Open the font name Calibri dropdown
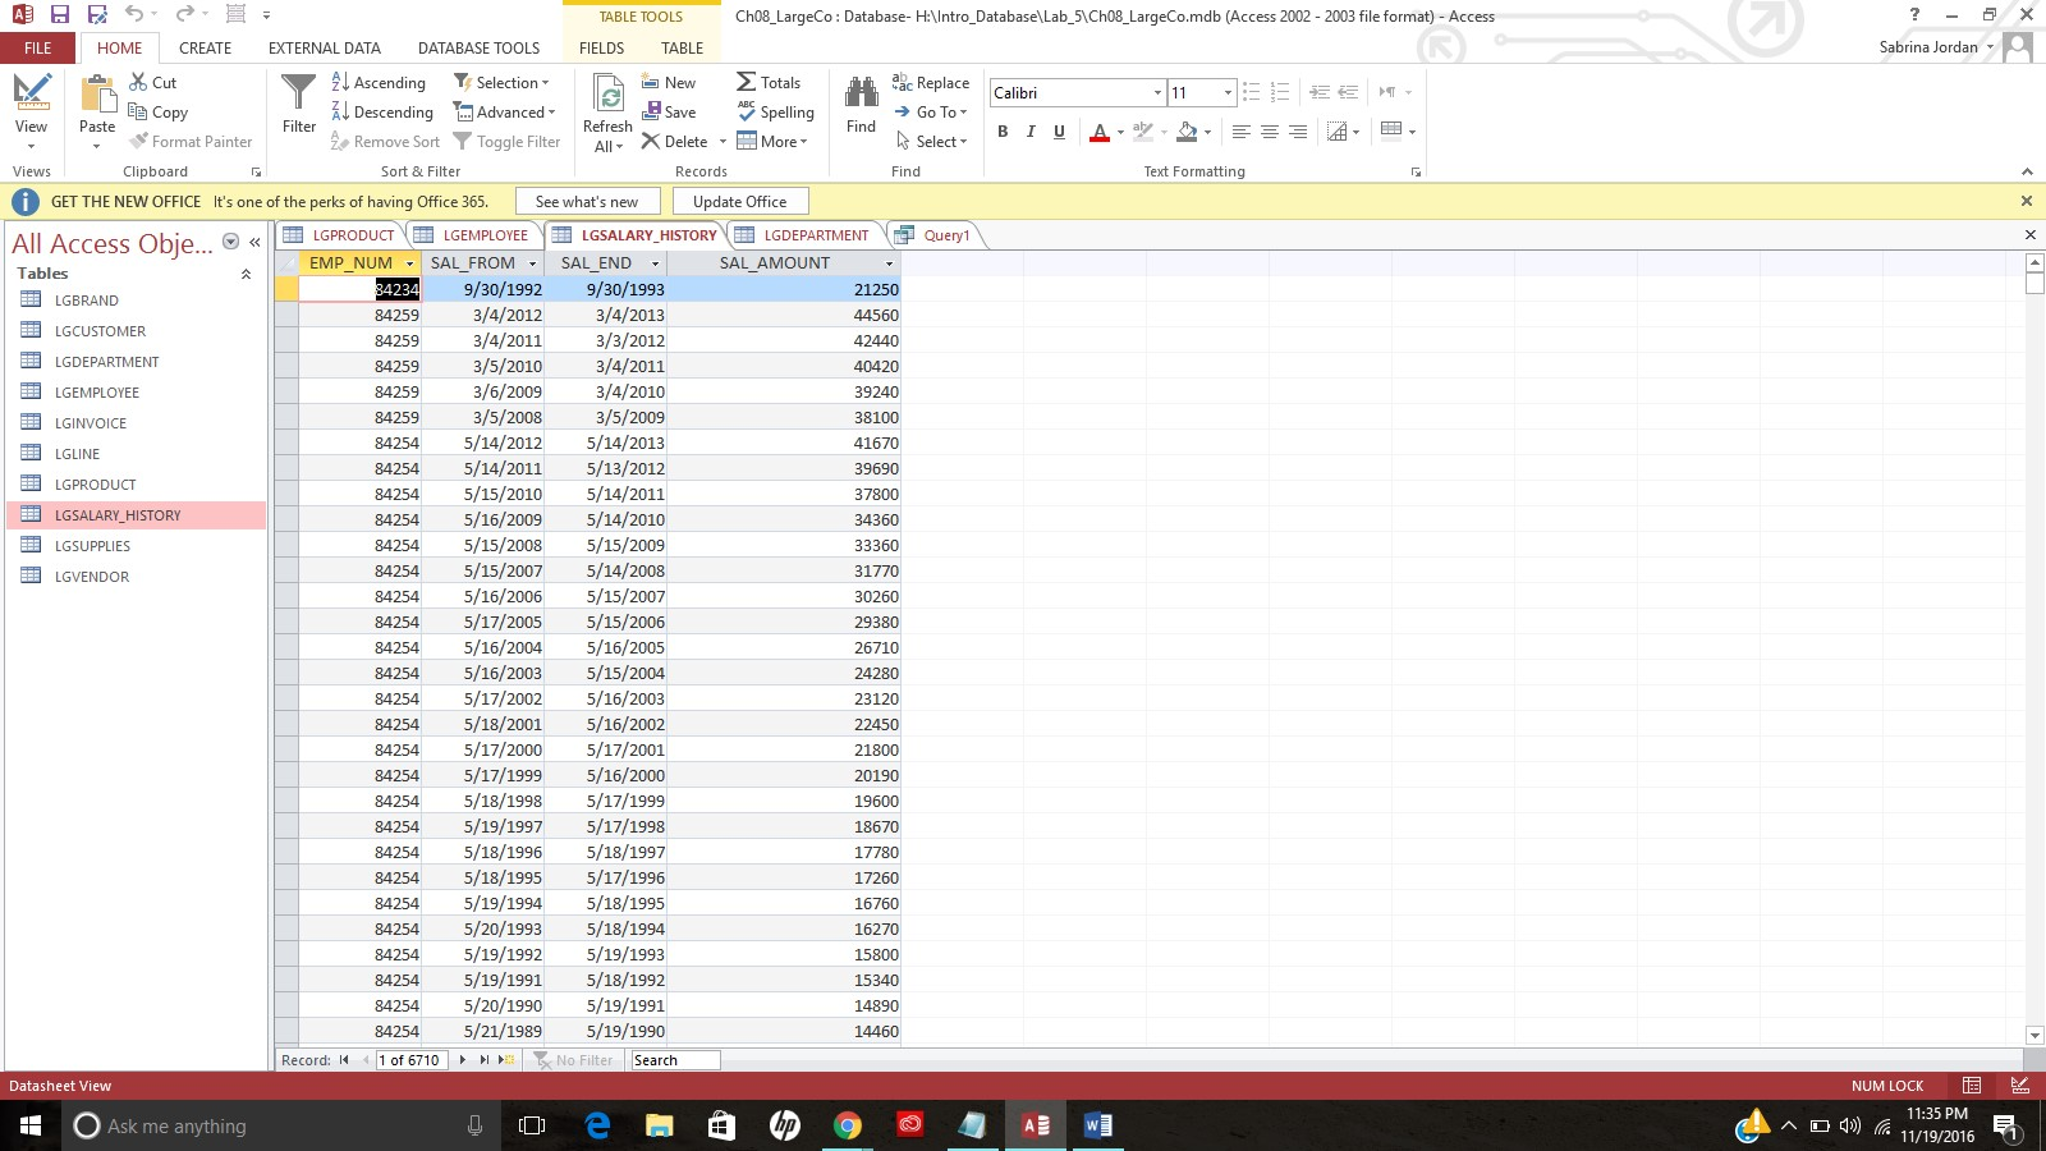The width and height of the screenshot is (2046, 1151). tap(1157, 93)
